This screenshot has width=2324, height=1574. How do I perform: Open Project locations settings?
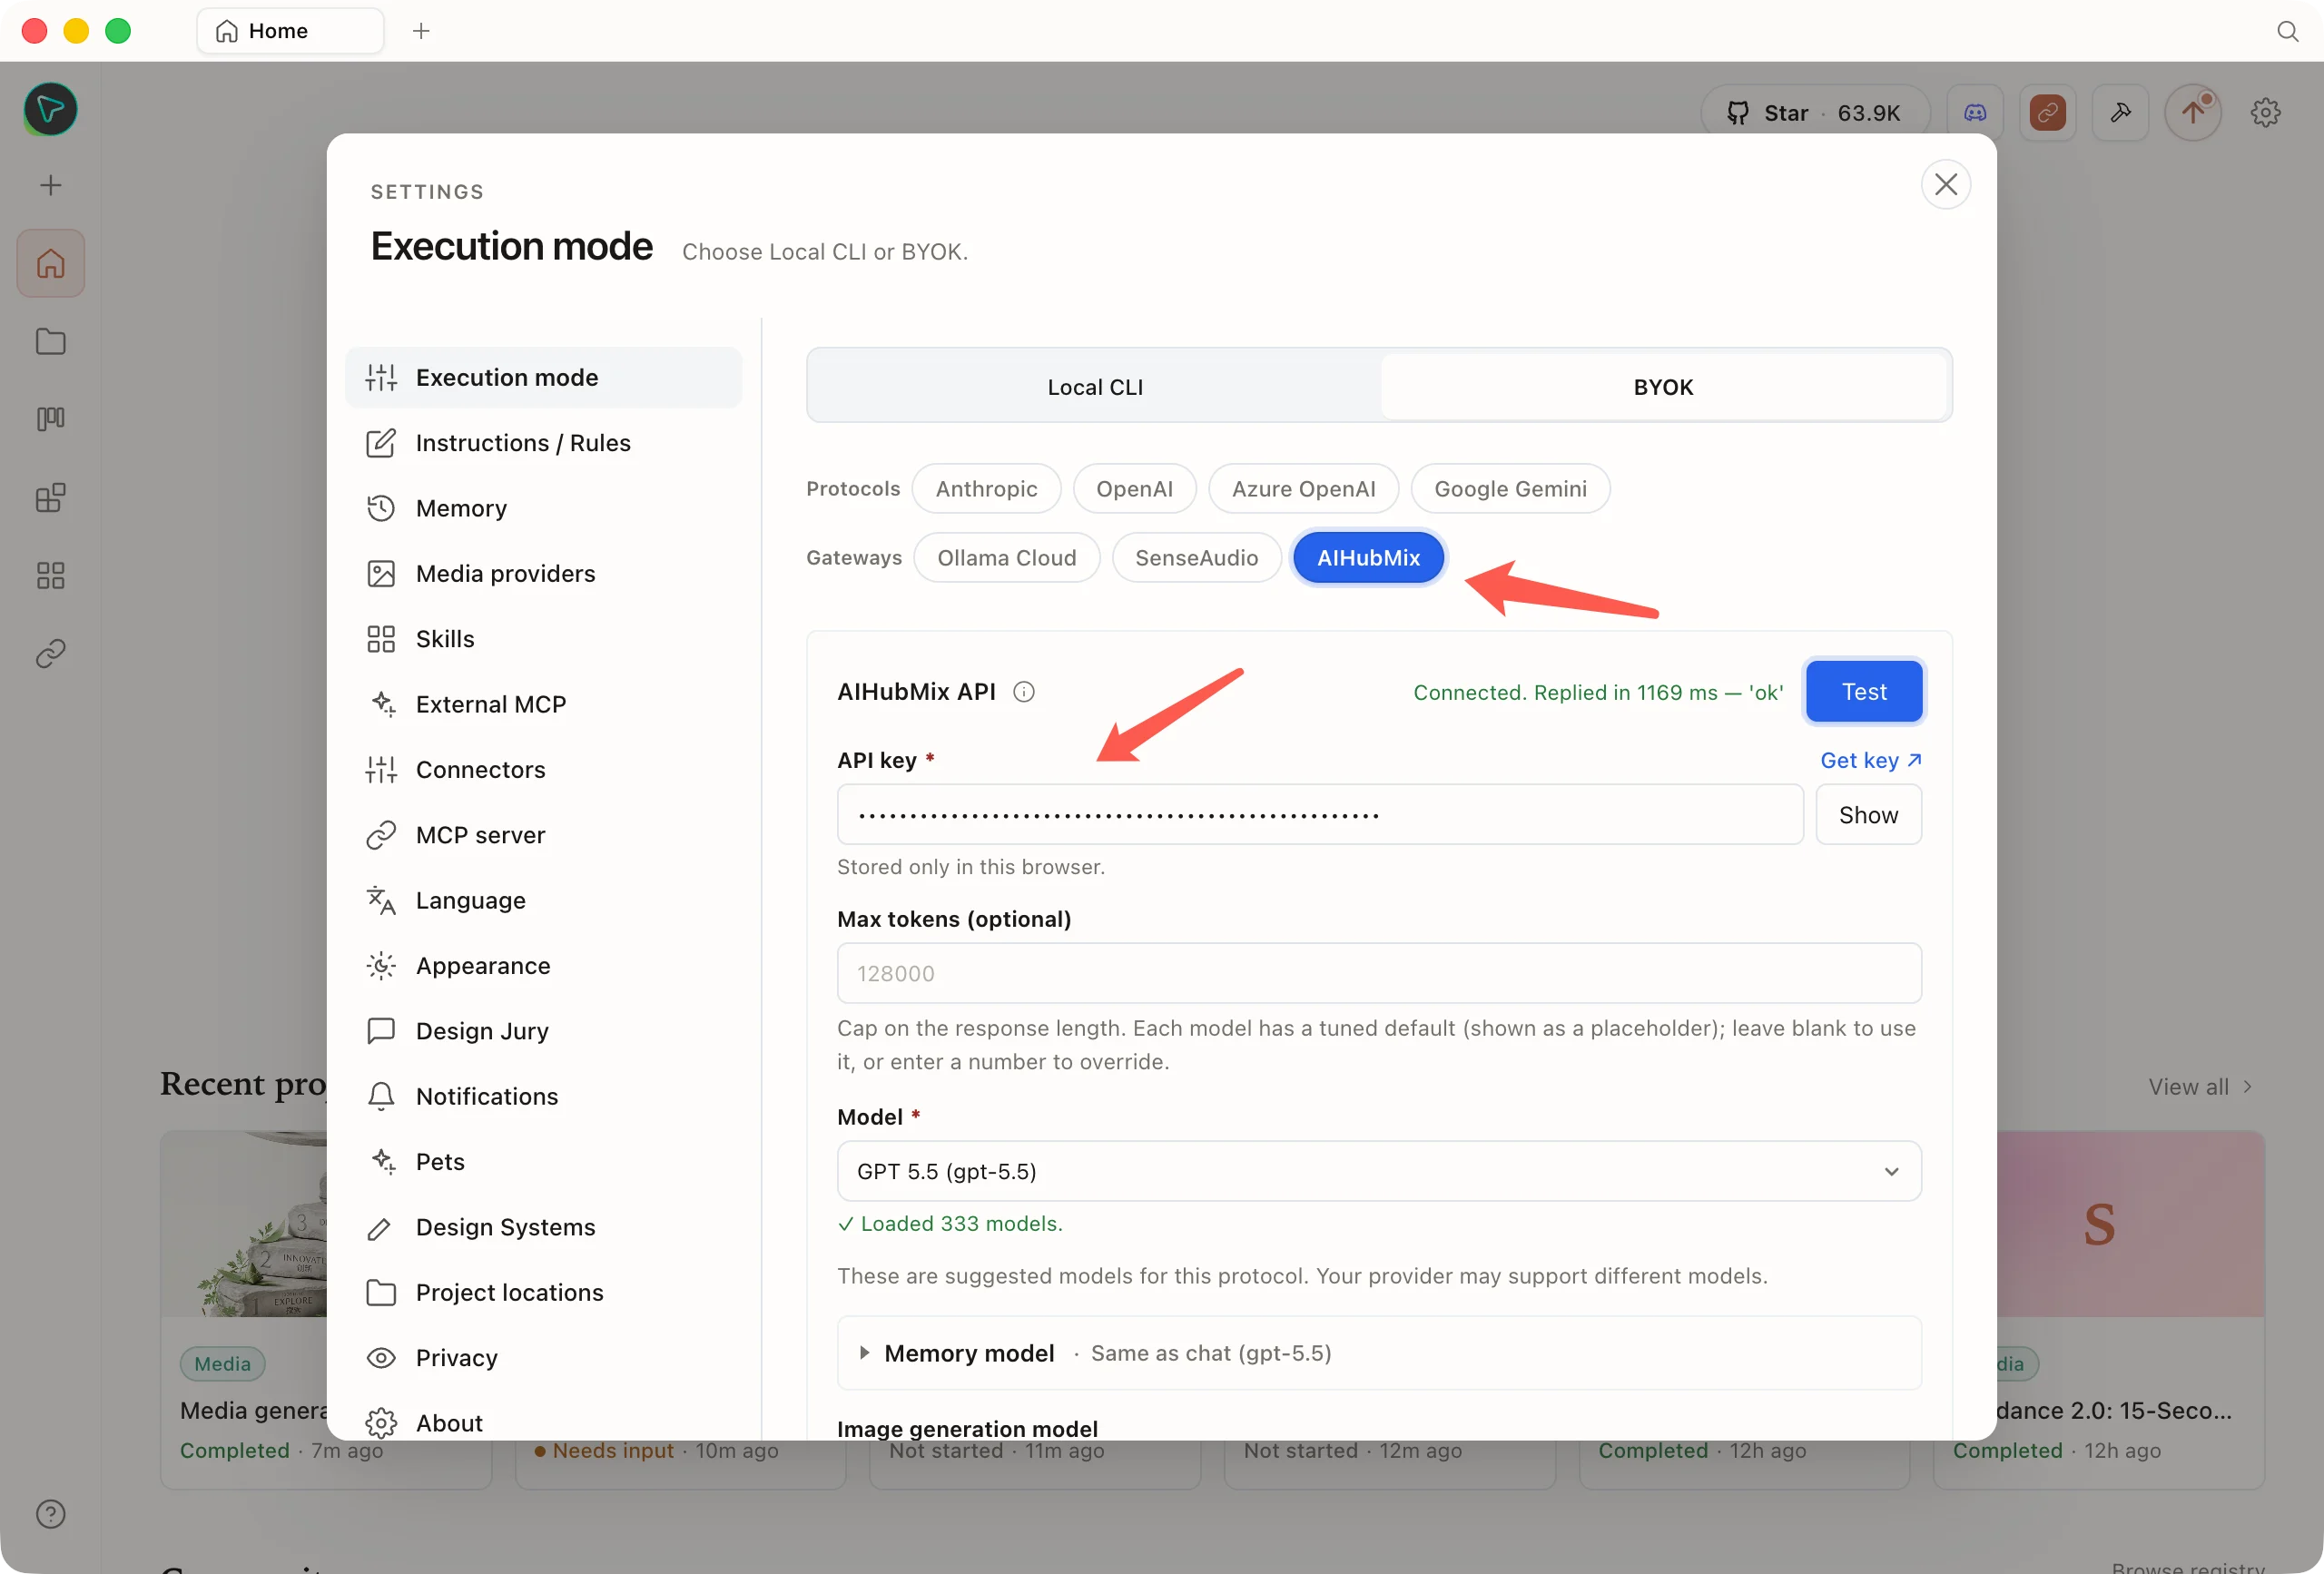tap(543, 1292)
